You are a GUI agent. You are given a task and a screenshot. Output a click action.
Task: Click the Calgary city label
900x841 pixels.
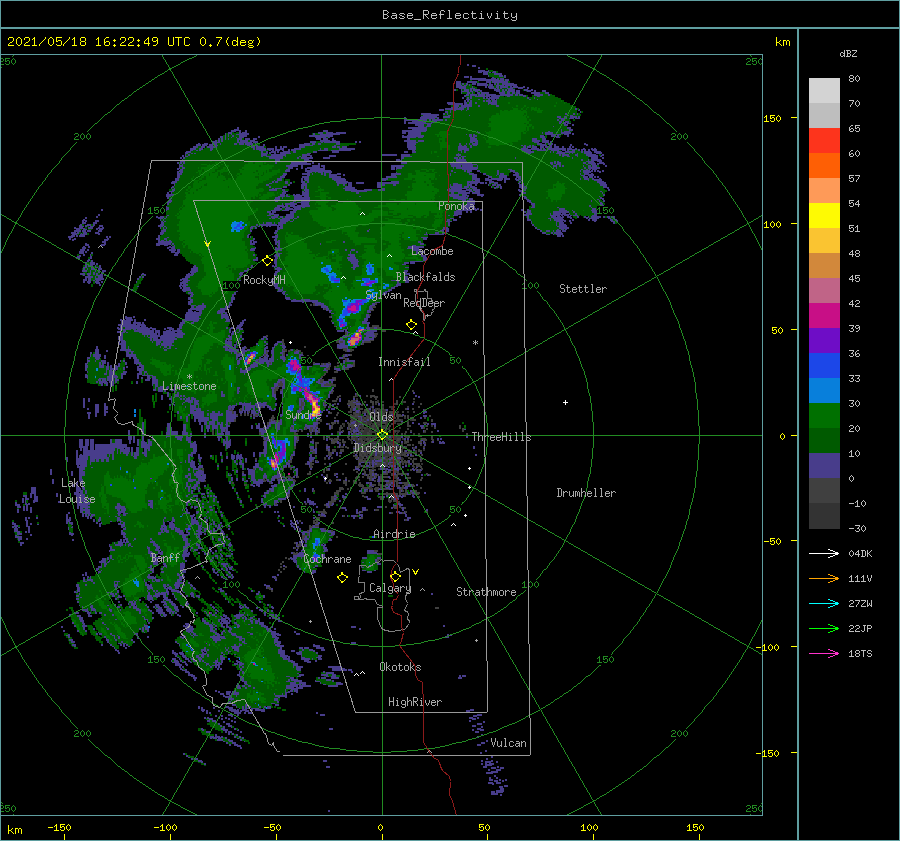coord(390,588)
